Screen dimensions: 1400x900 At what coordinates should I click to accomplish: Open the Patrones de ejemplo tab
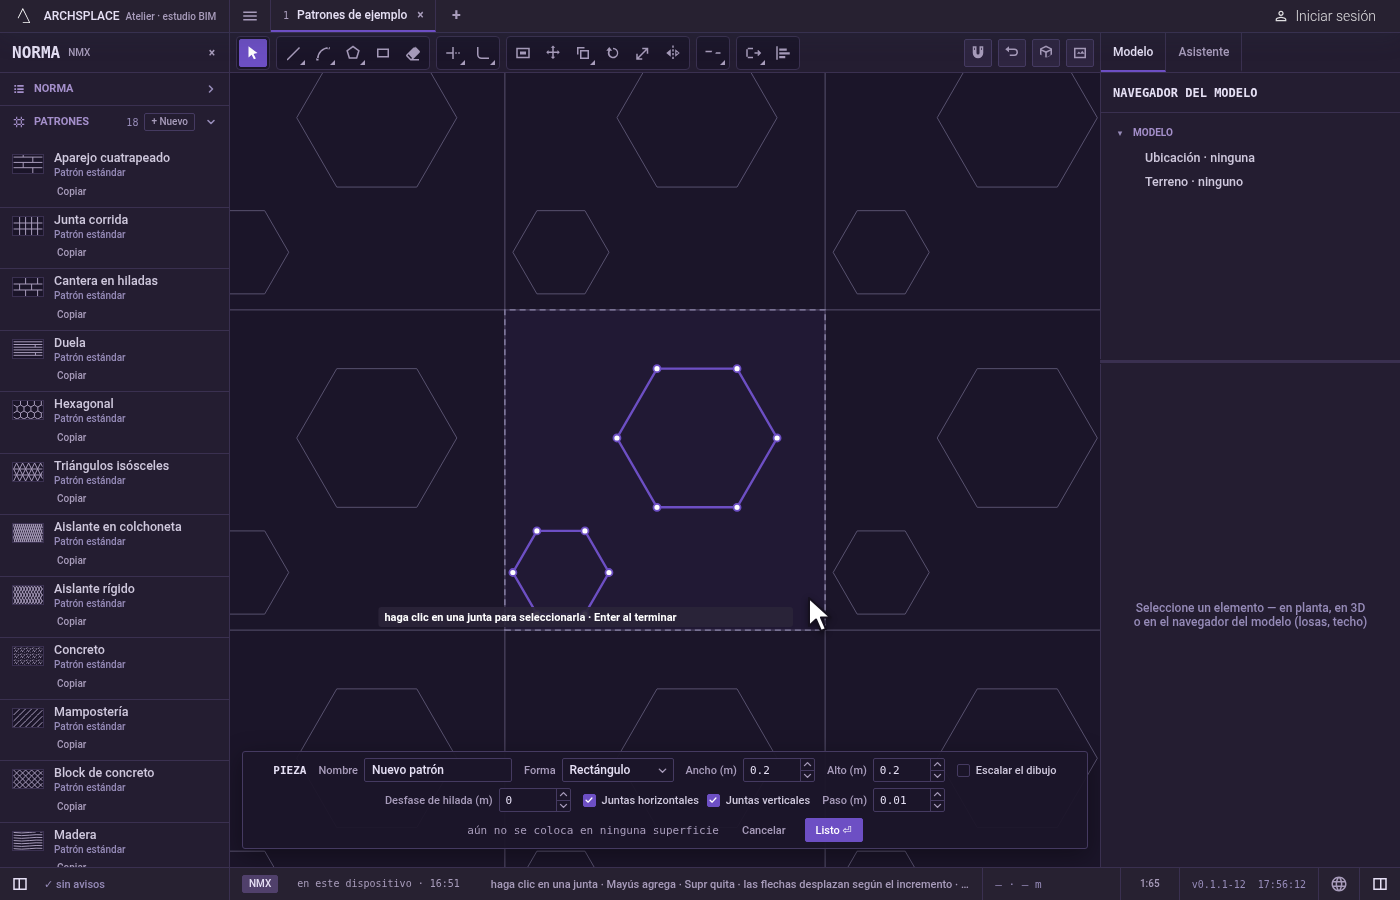point(351,15)
